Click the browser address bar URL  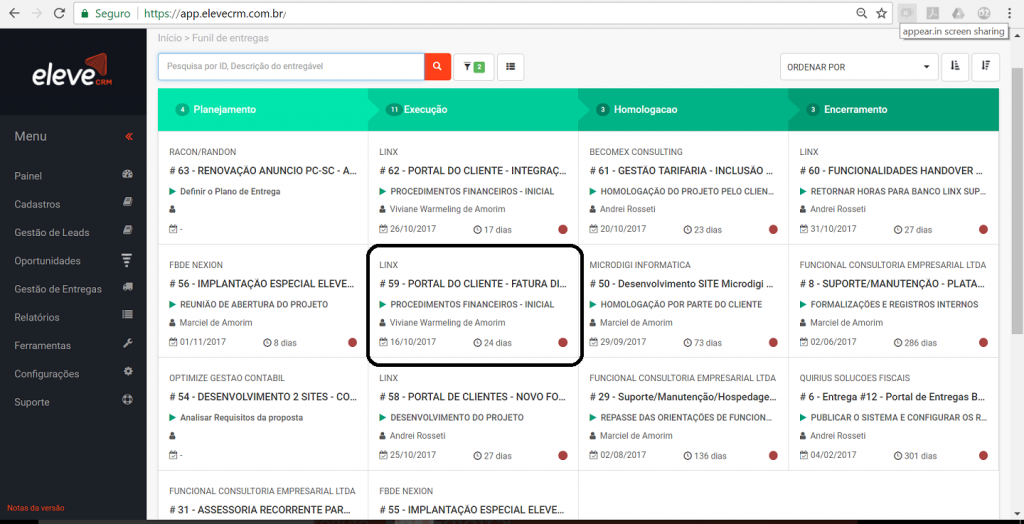(x=214, y=13)
